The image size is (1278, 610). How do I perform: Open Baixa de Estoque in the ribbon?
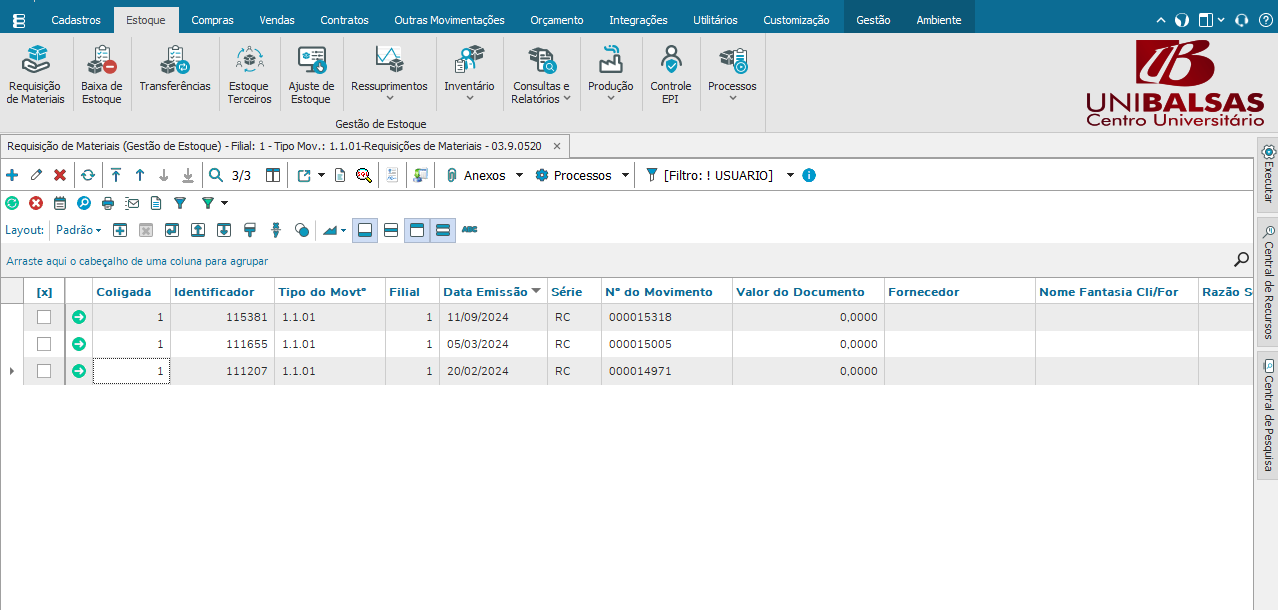coord(101,62)
